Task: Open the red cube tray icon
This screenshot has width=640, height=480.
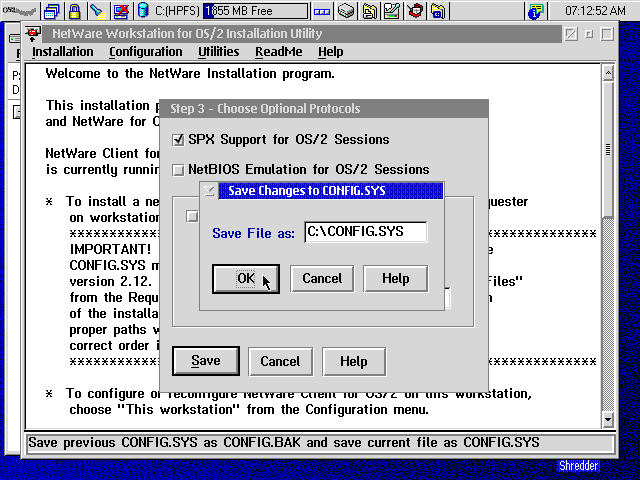Action: tap(415, 11)
